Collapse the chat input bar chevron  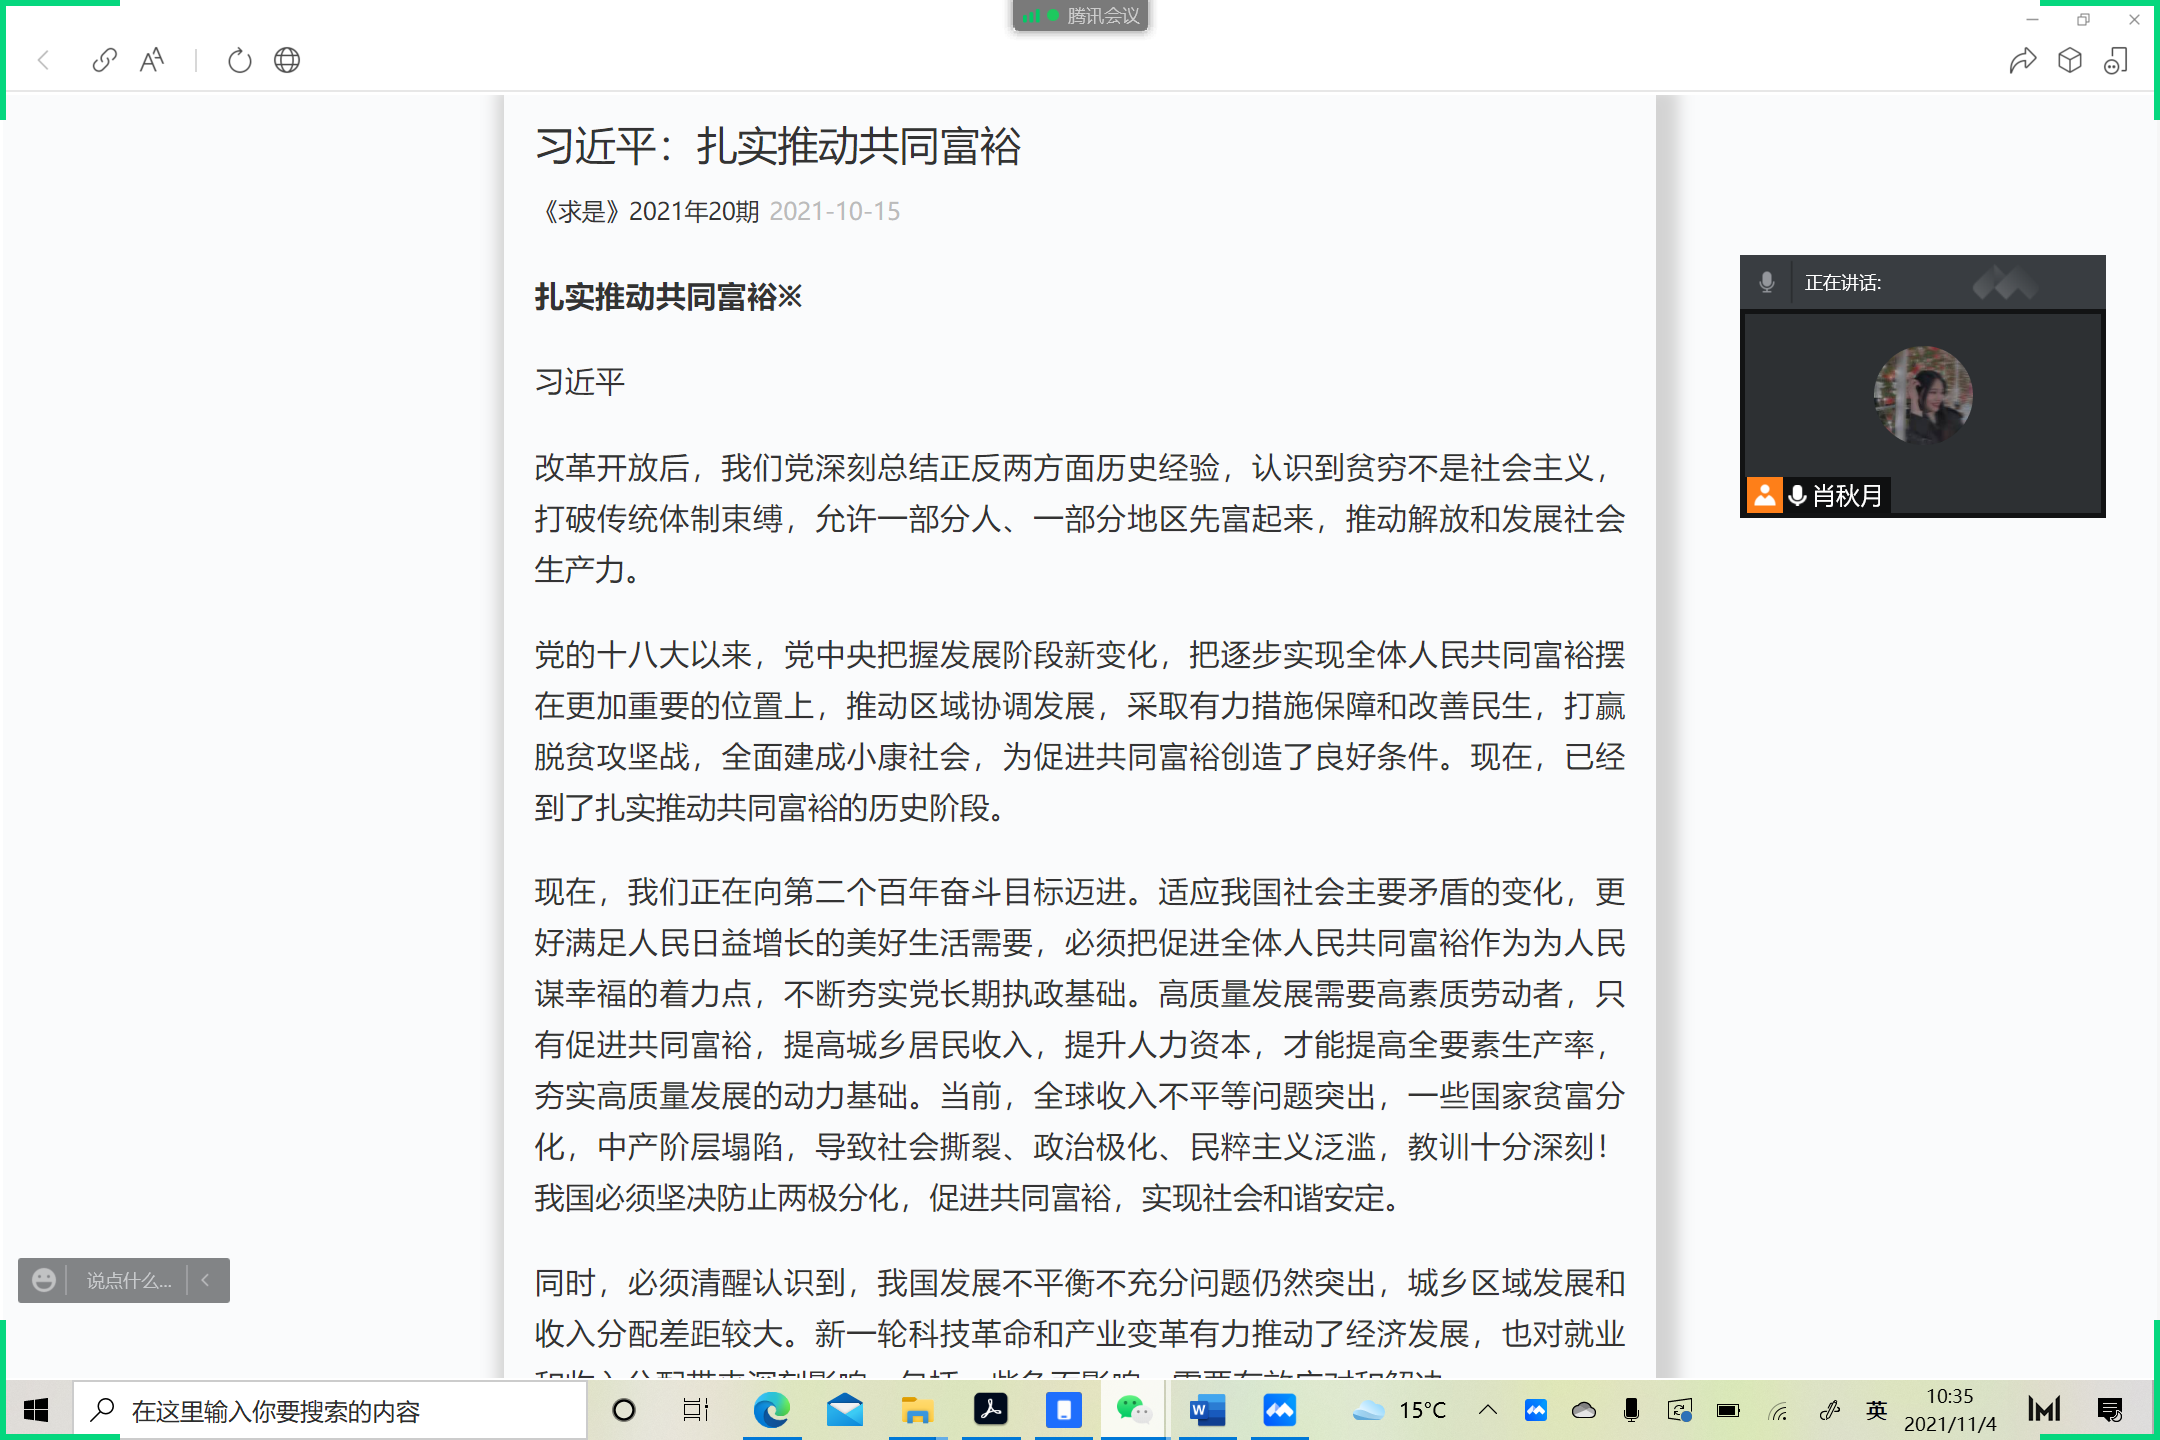(x=206, y=1280)
